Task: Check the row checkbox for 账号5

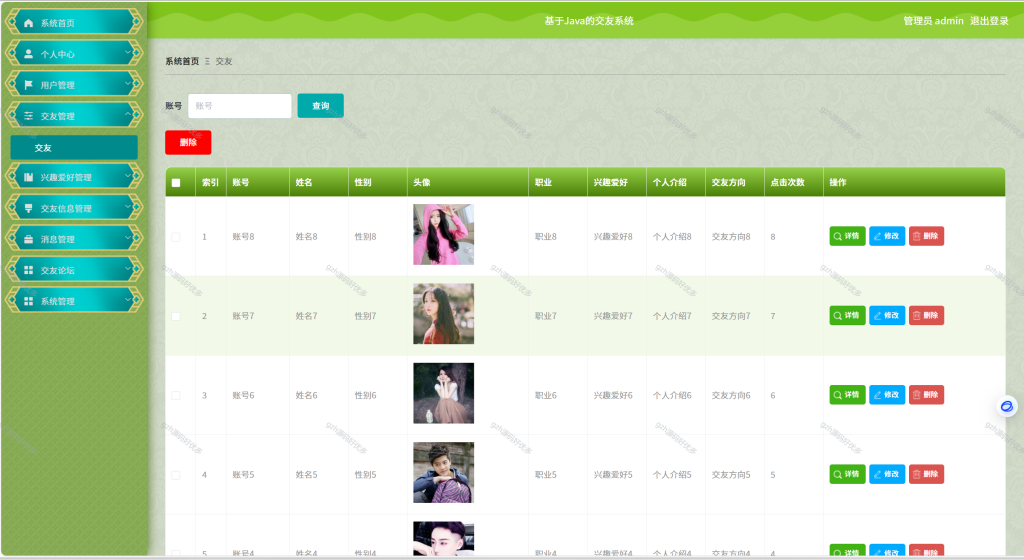Action: (x=176, y=475)
